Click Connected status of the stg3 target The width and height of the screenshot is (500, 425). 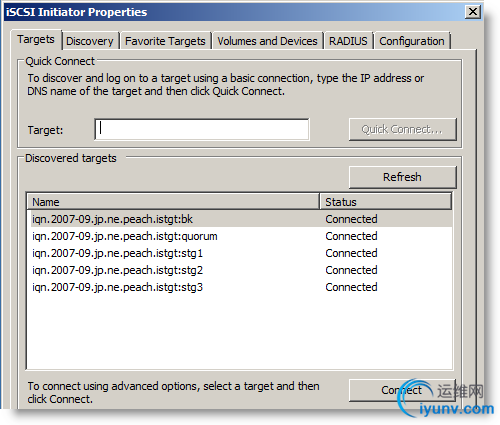point(351,287)
